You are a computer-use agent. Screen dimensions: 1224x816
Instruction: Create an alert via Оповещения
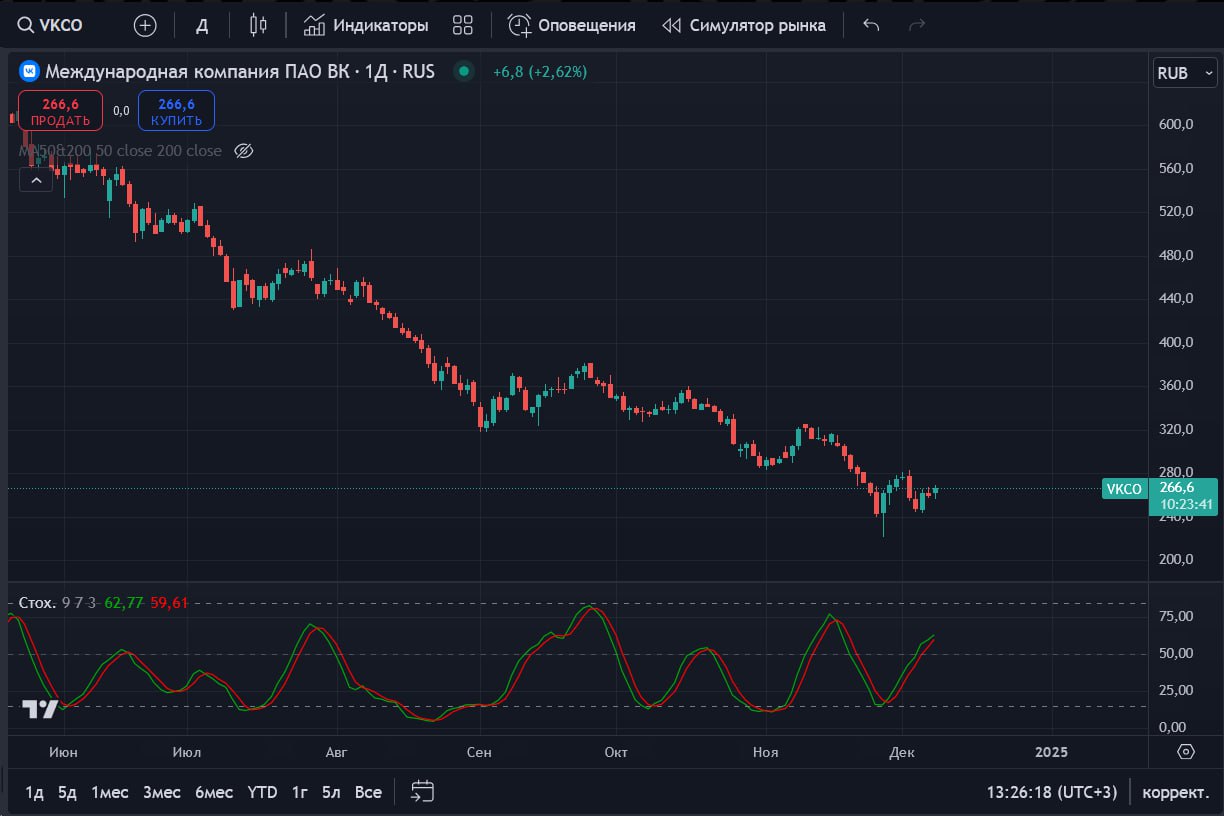[572, 25]
